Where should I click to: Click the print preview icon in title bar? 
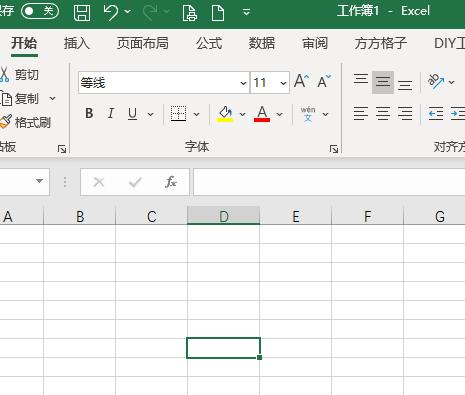pyautogui.click(x=190, y=12)
